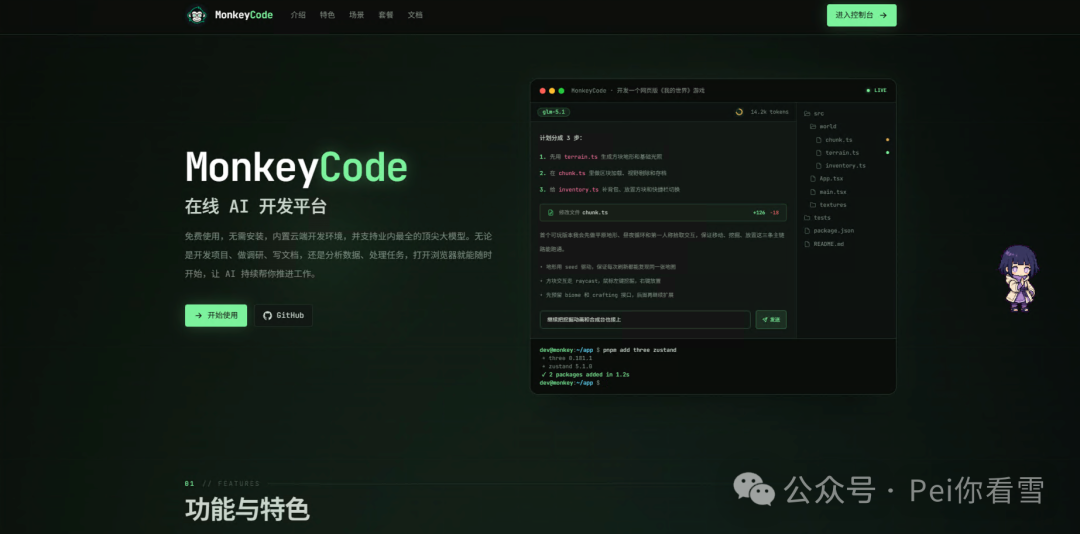
Task: Click the glm-5.1 model badge
Action: click(554, 112)
